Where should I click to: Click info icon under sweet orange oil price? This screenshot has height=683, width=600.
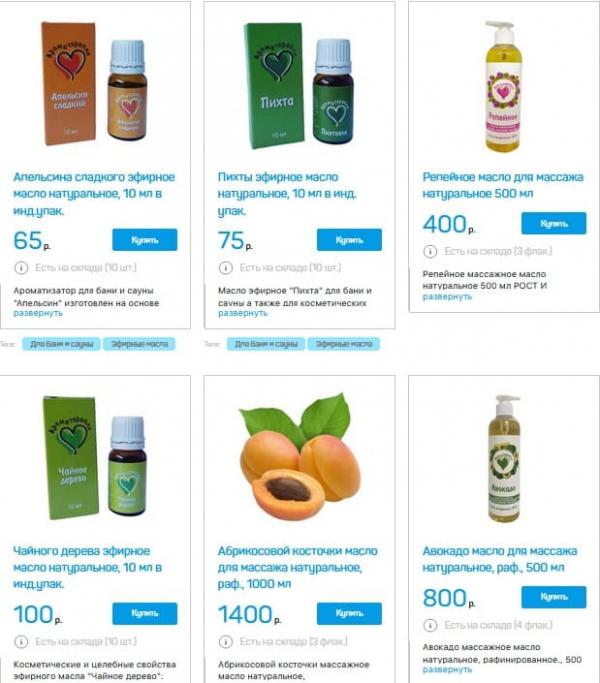pyautogui.click(x=21, y=267)
